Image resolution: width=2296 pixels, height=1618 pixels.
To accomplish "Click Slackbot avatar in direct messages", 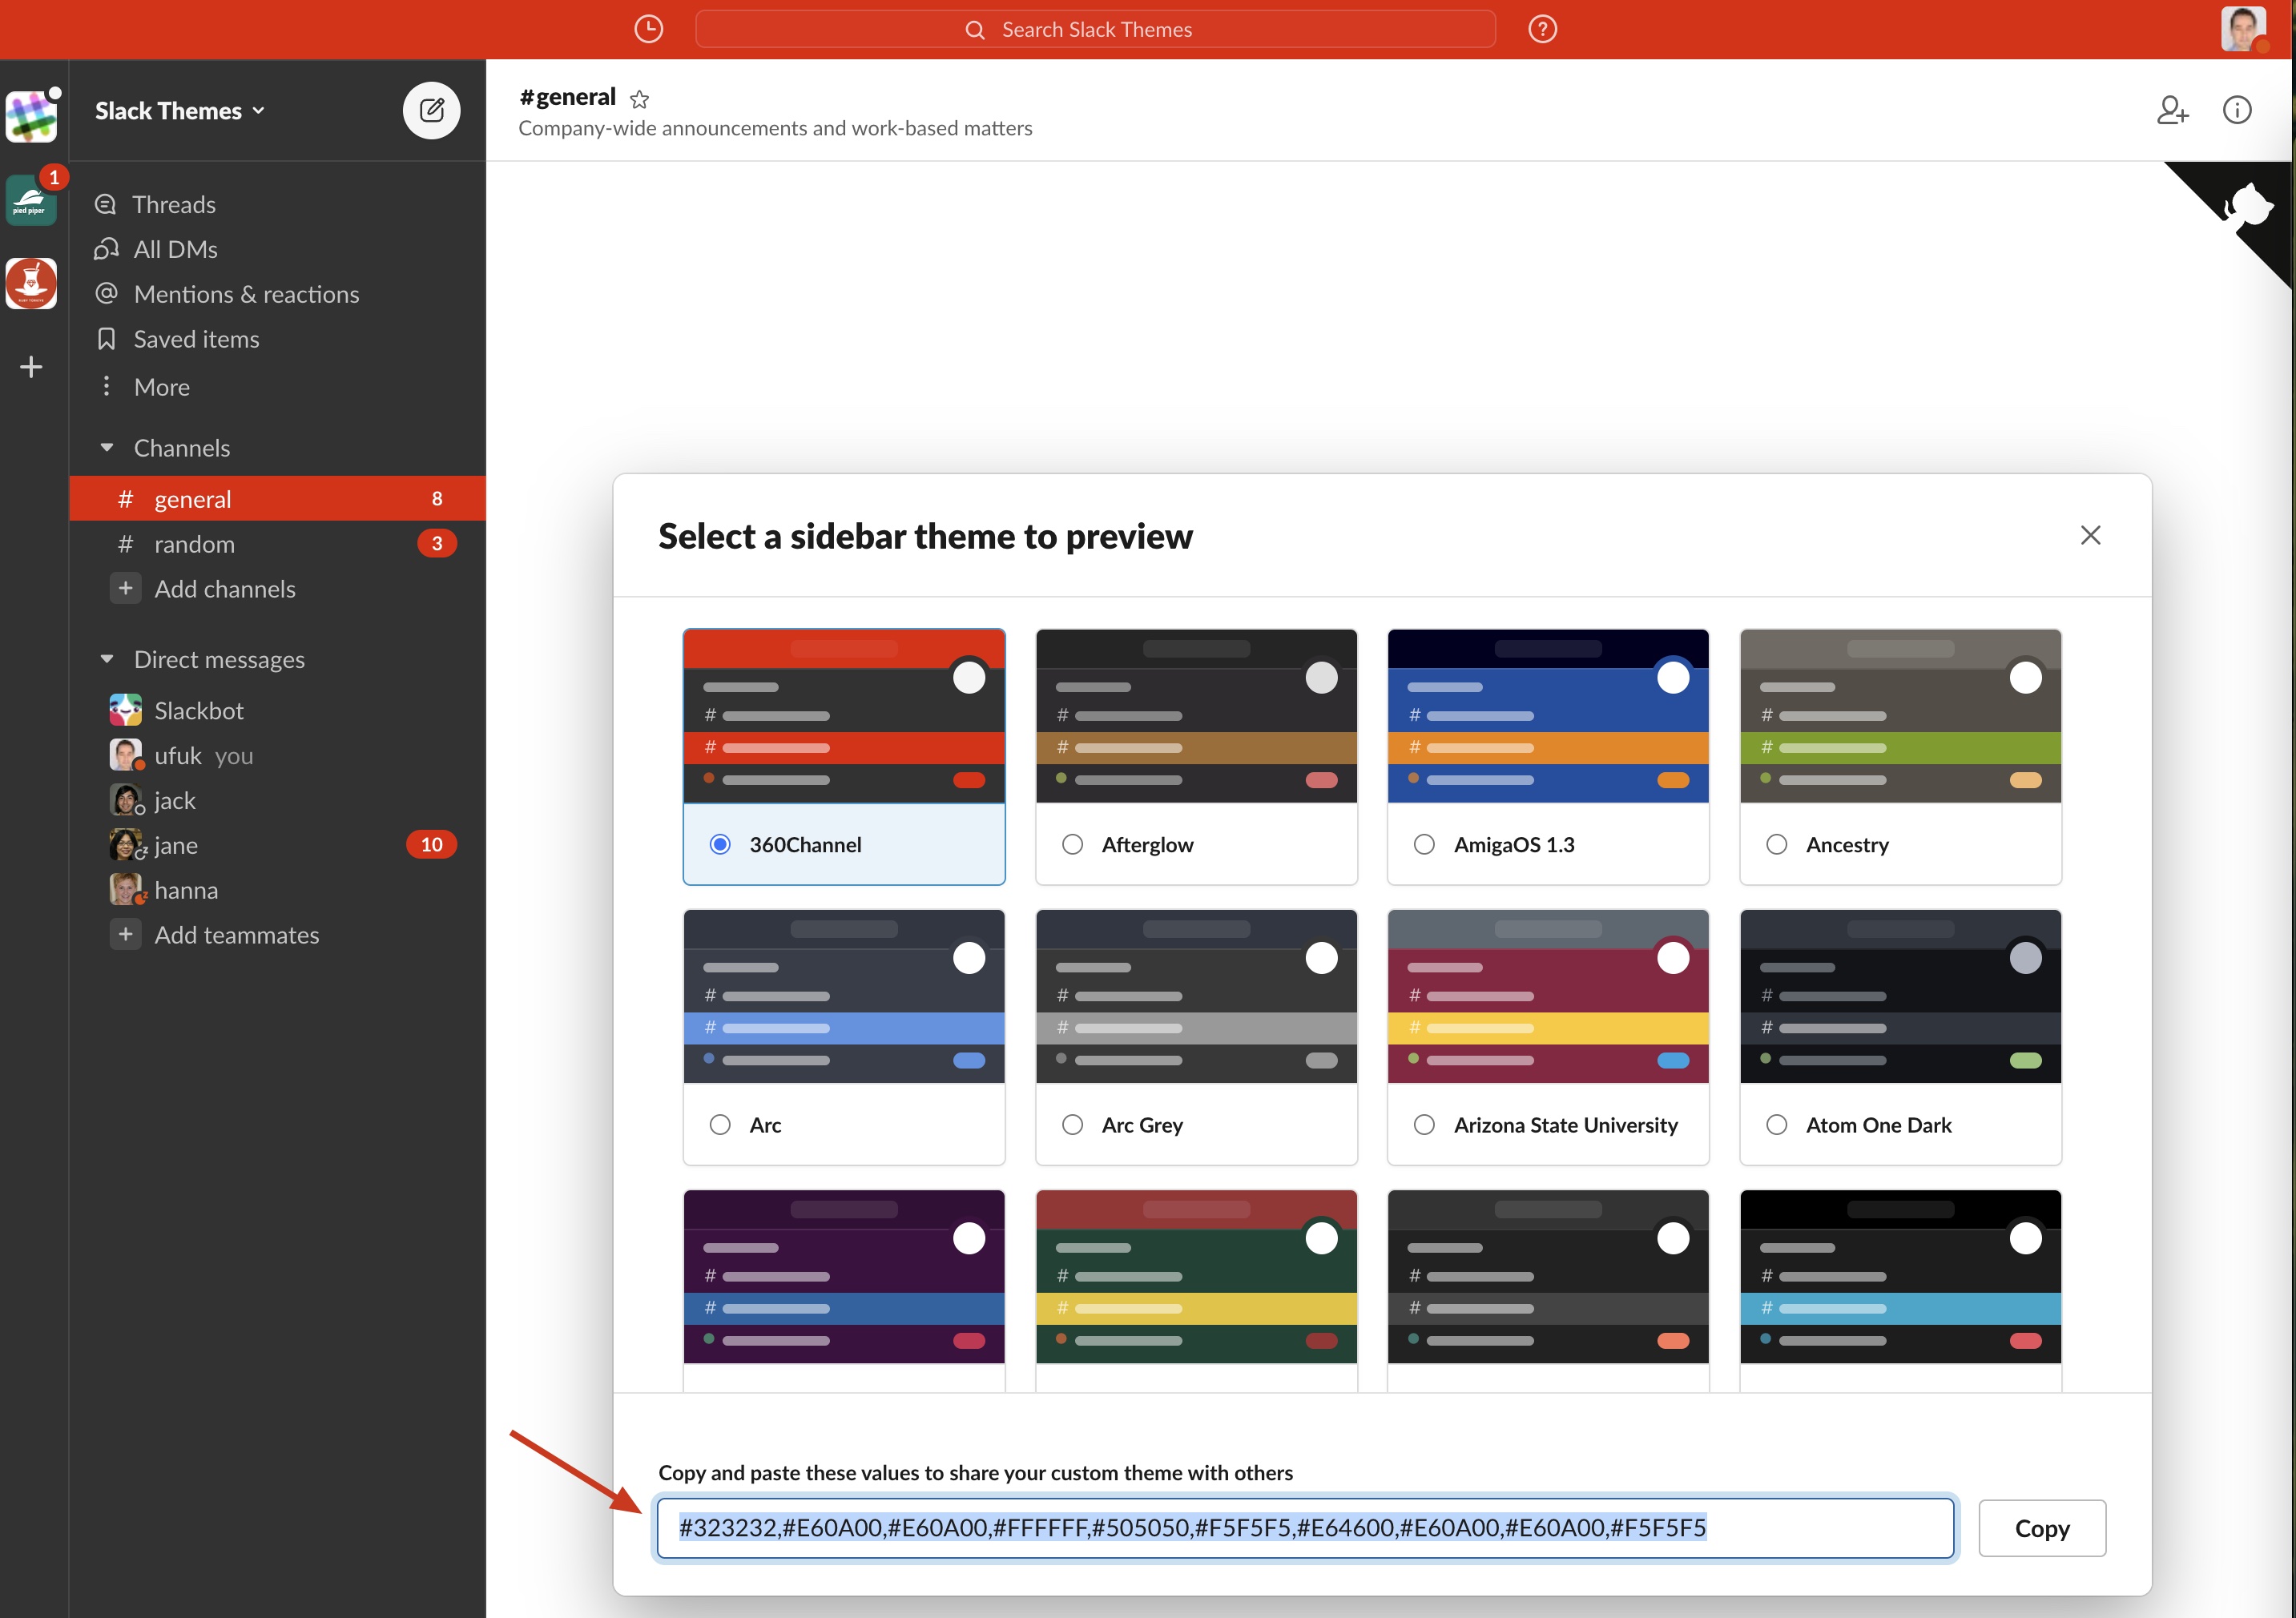I will point(125,710).
